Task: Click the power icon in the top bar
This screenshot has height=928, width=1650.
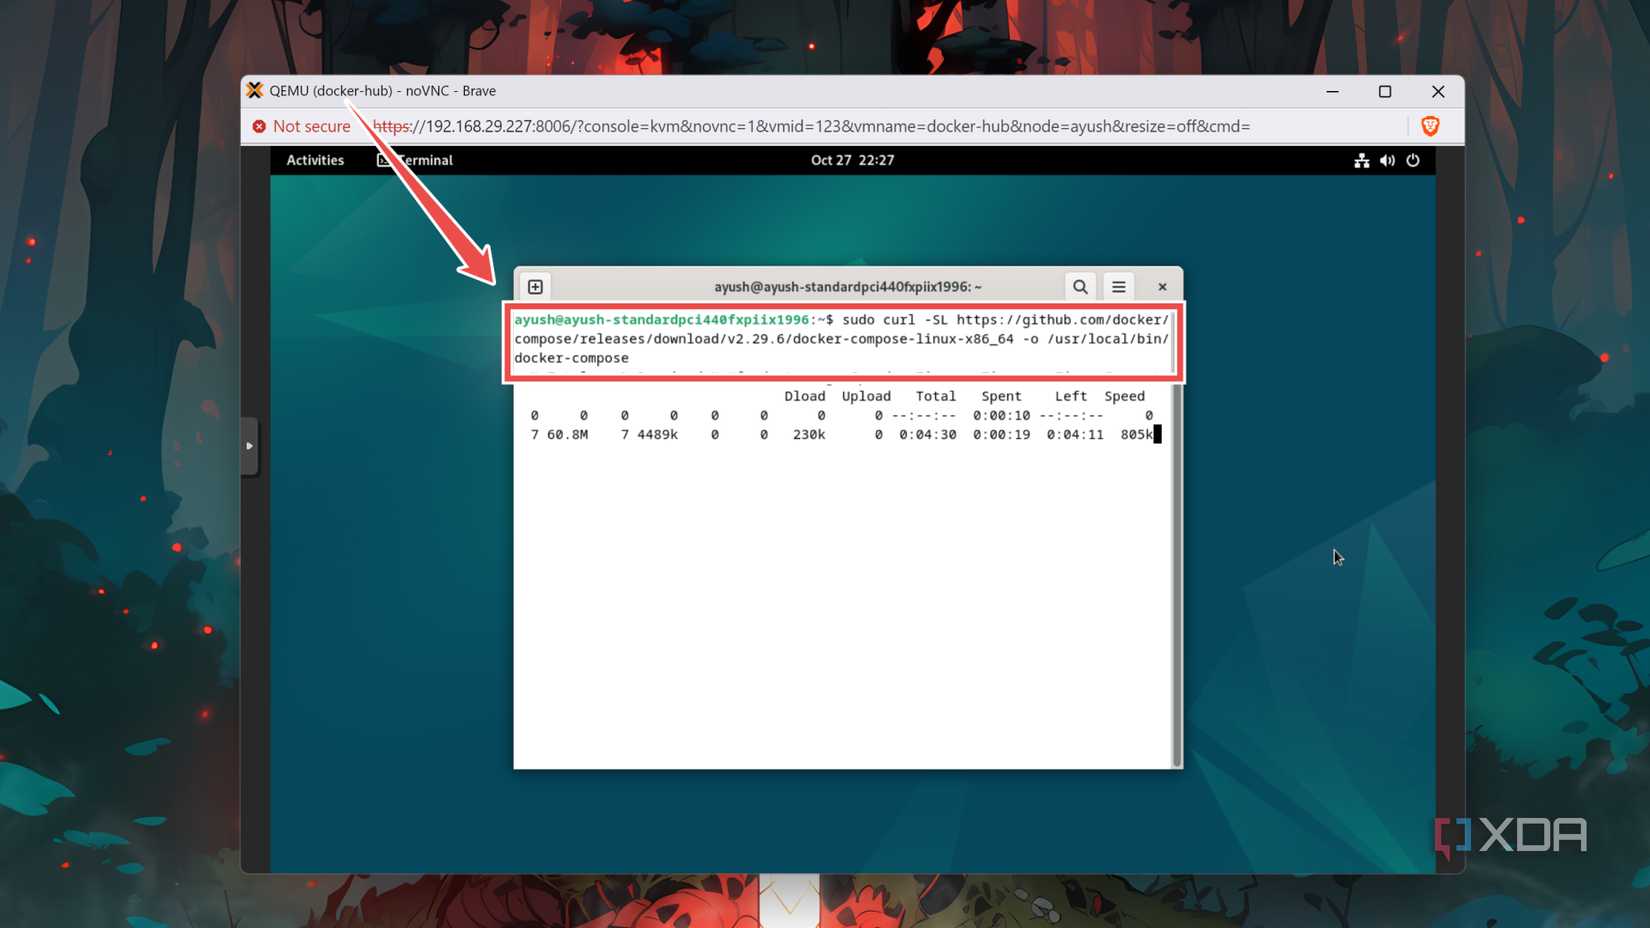Action: (1413, 160)
